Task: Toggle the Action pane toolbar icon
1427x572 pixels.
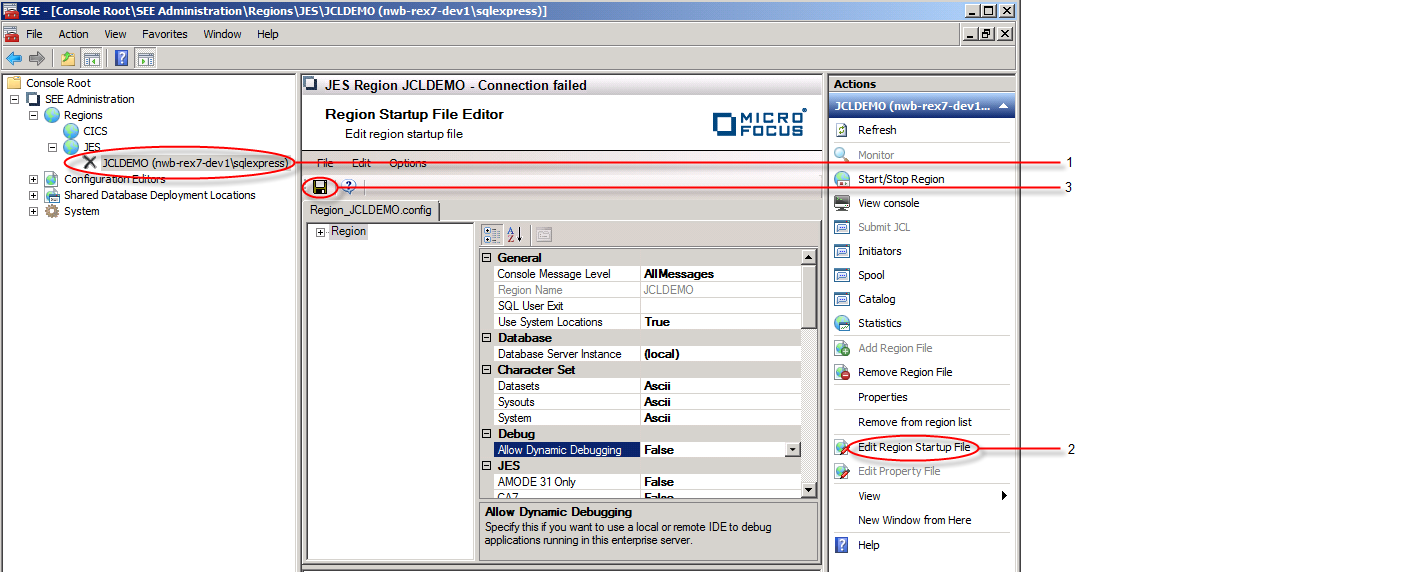Action: pyautogui.click(x=145, y=58)
